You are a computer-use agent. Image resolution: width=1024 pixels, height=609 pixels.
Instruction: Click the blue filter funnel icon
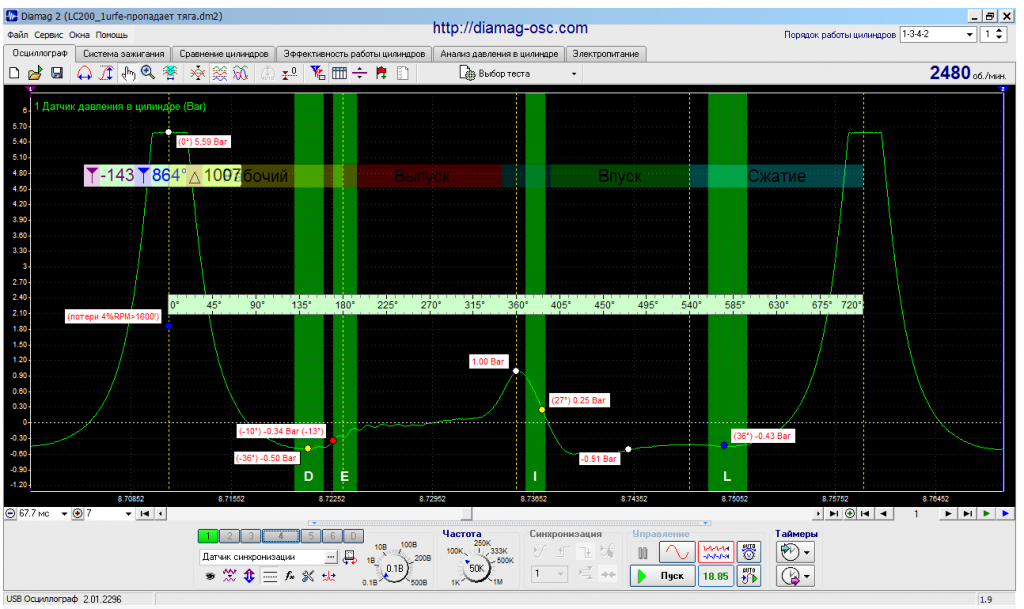click(317, 73)
